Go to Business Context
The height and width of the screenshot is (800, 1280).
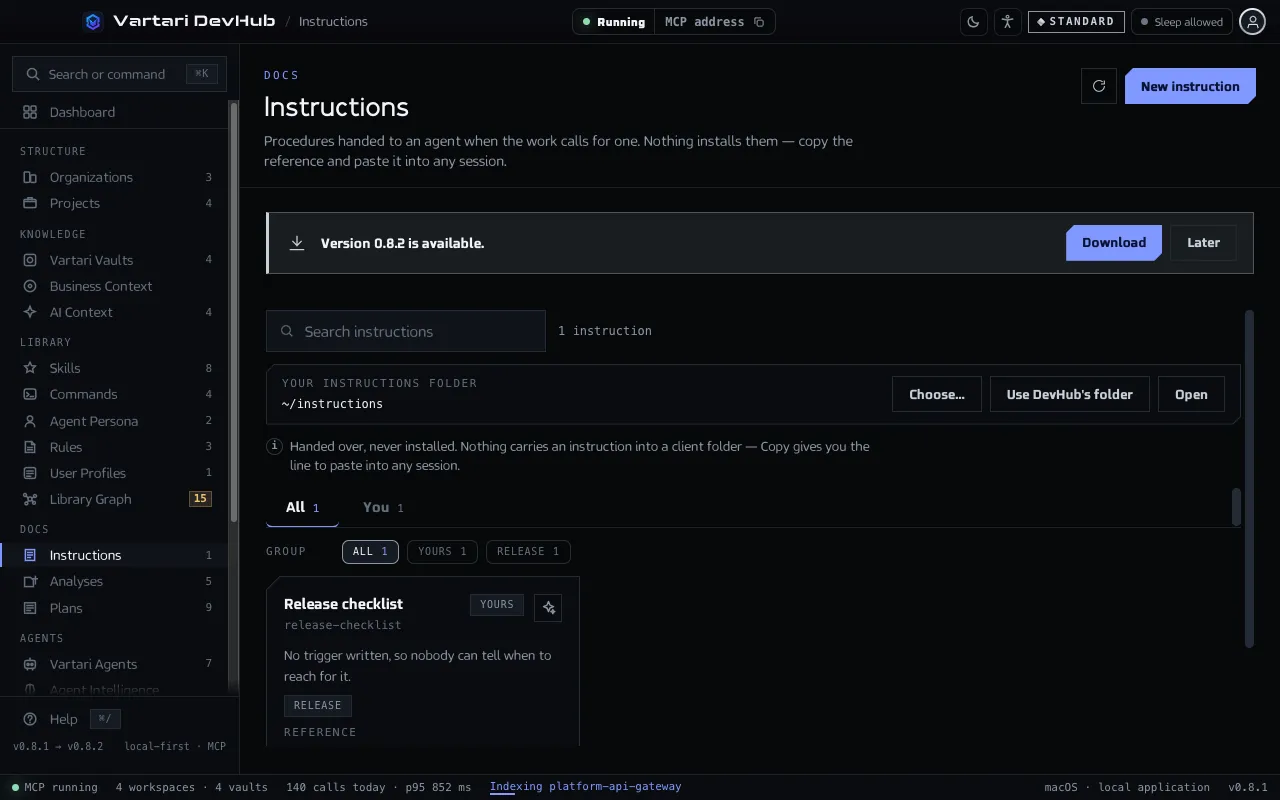[x=116, y=286]
